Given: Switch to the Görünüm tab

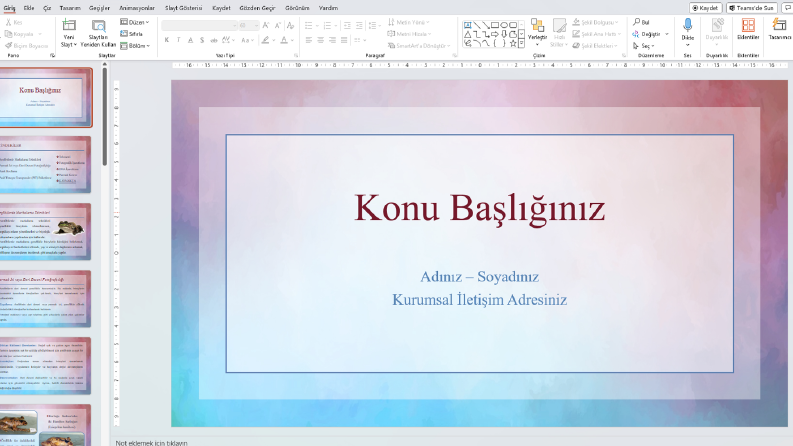Looking at the screenshot, I should 297,8.
